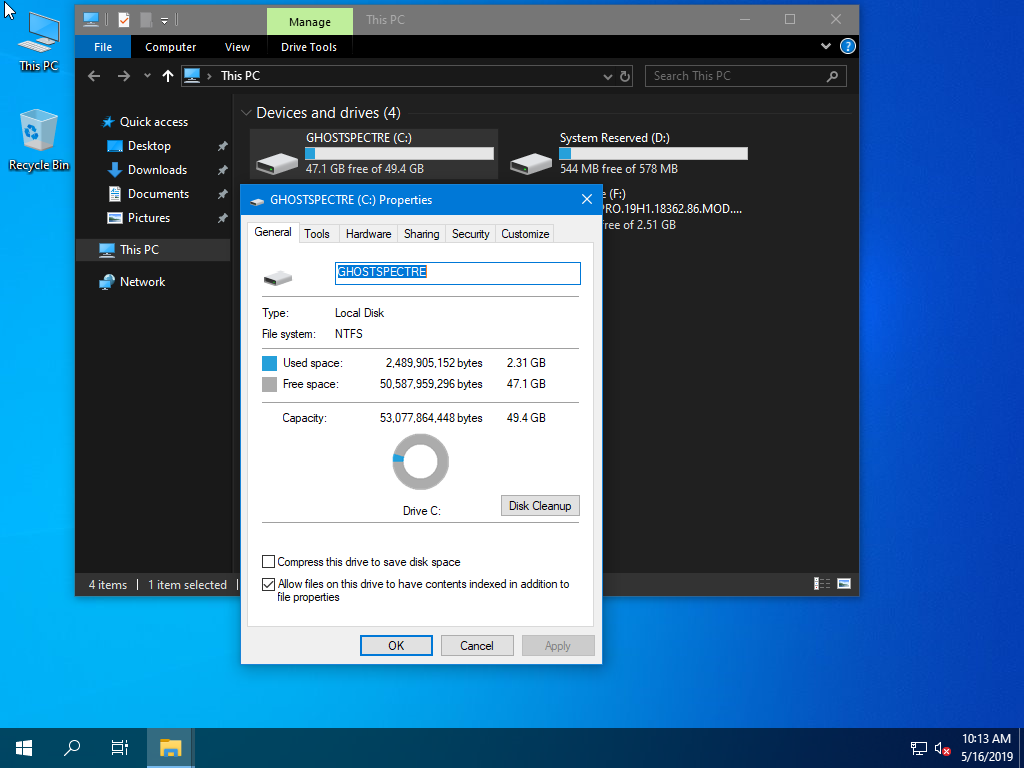Click the Drive C usage donut chart
Viewport: 1024px width, 768px height.
pos(421,462)
